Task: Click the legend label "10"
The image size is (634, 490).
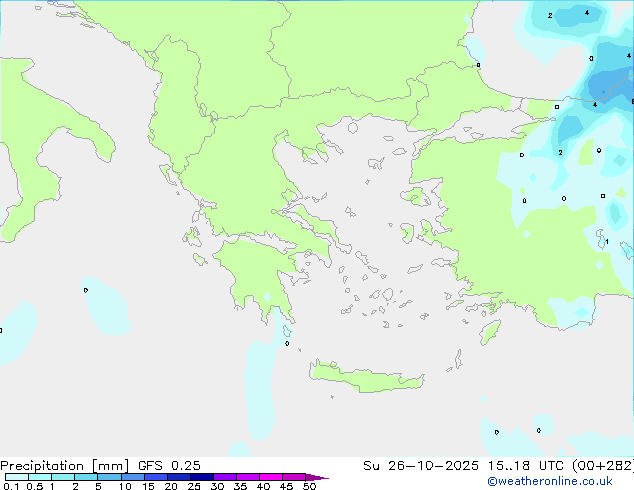Action: coord(125,486)
